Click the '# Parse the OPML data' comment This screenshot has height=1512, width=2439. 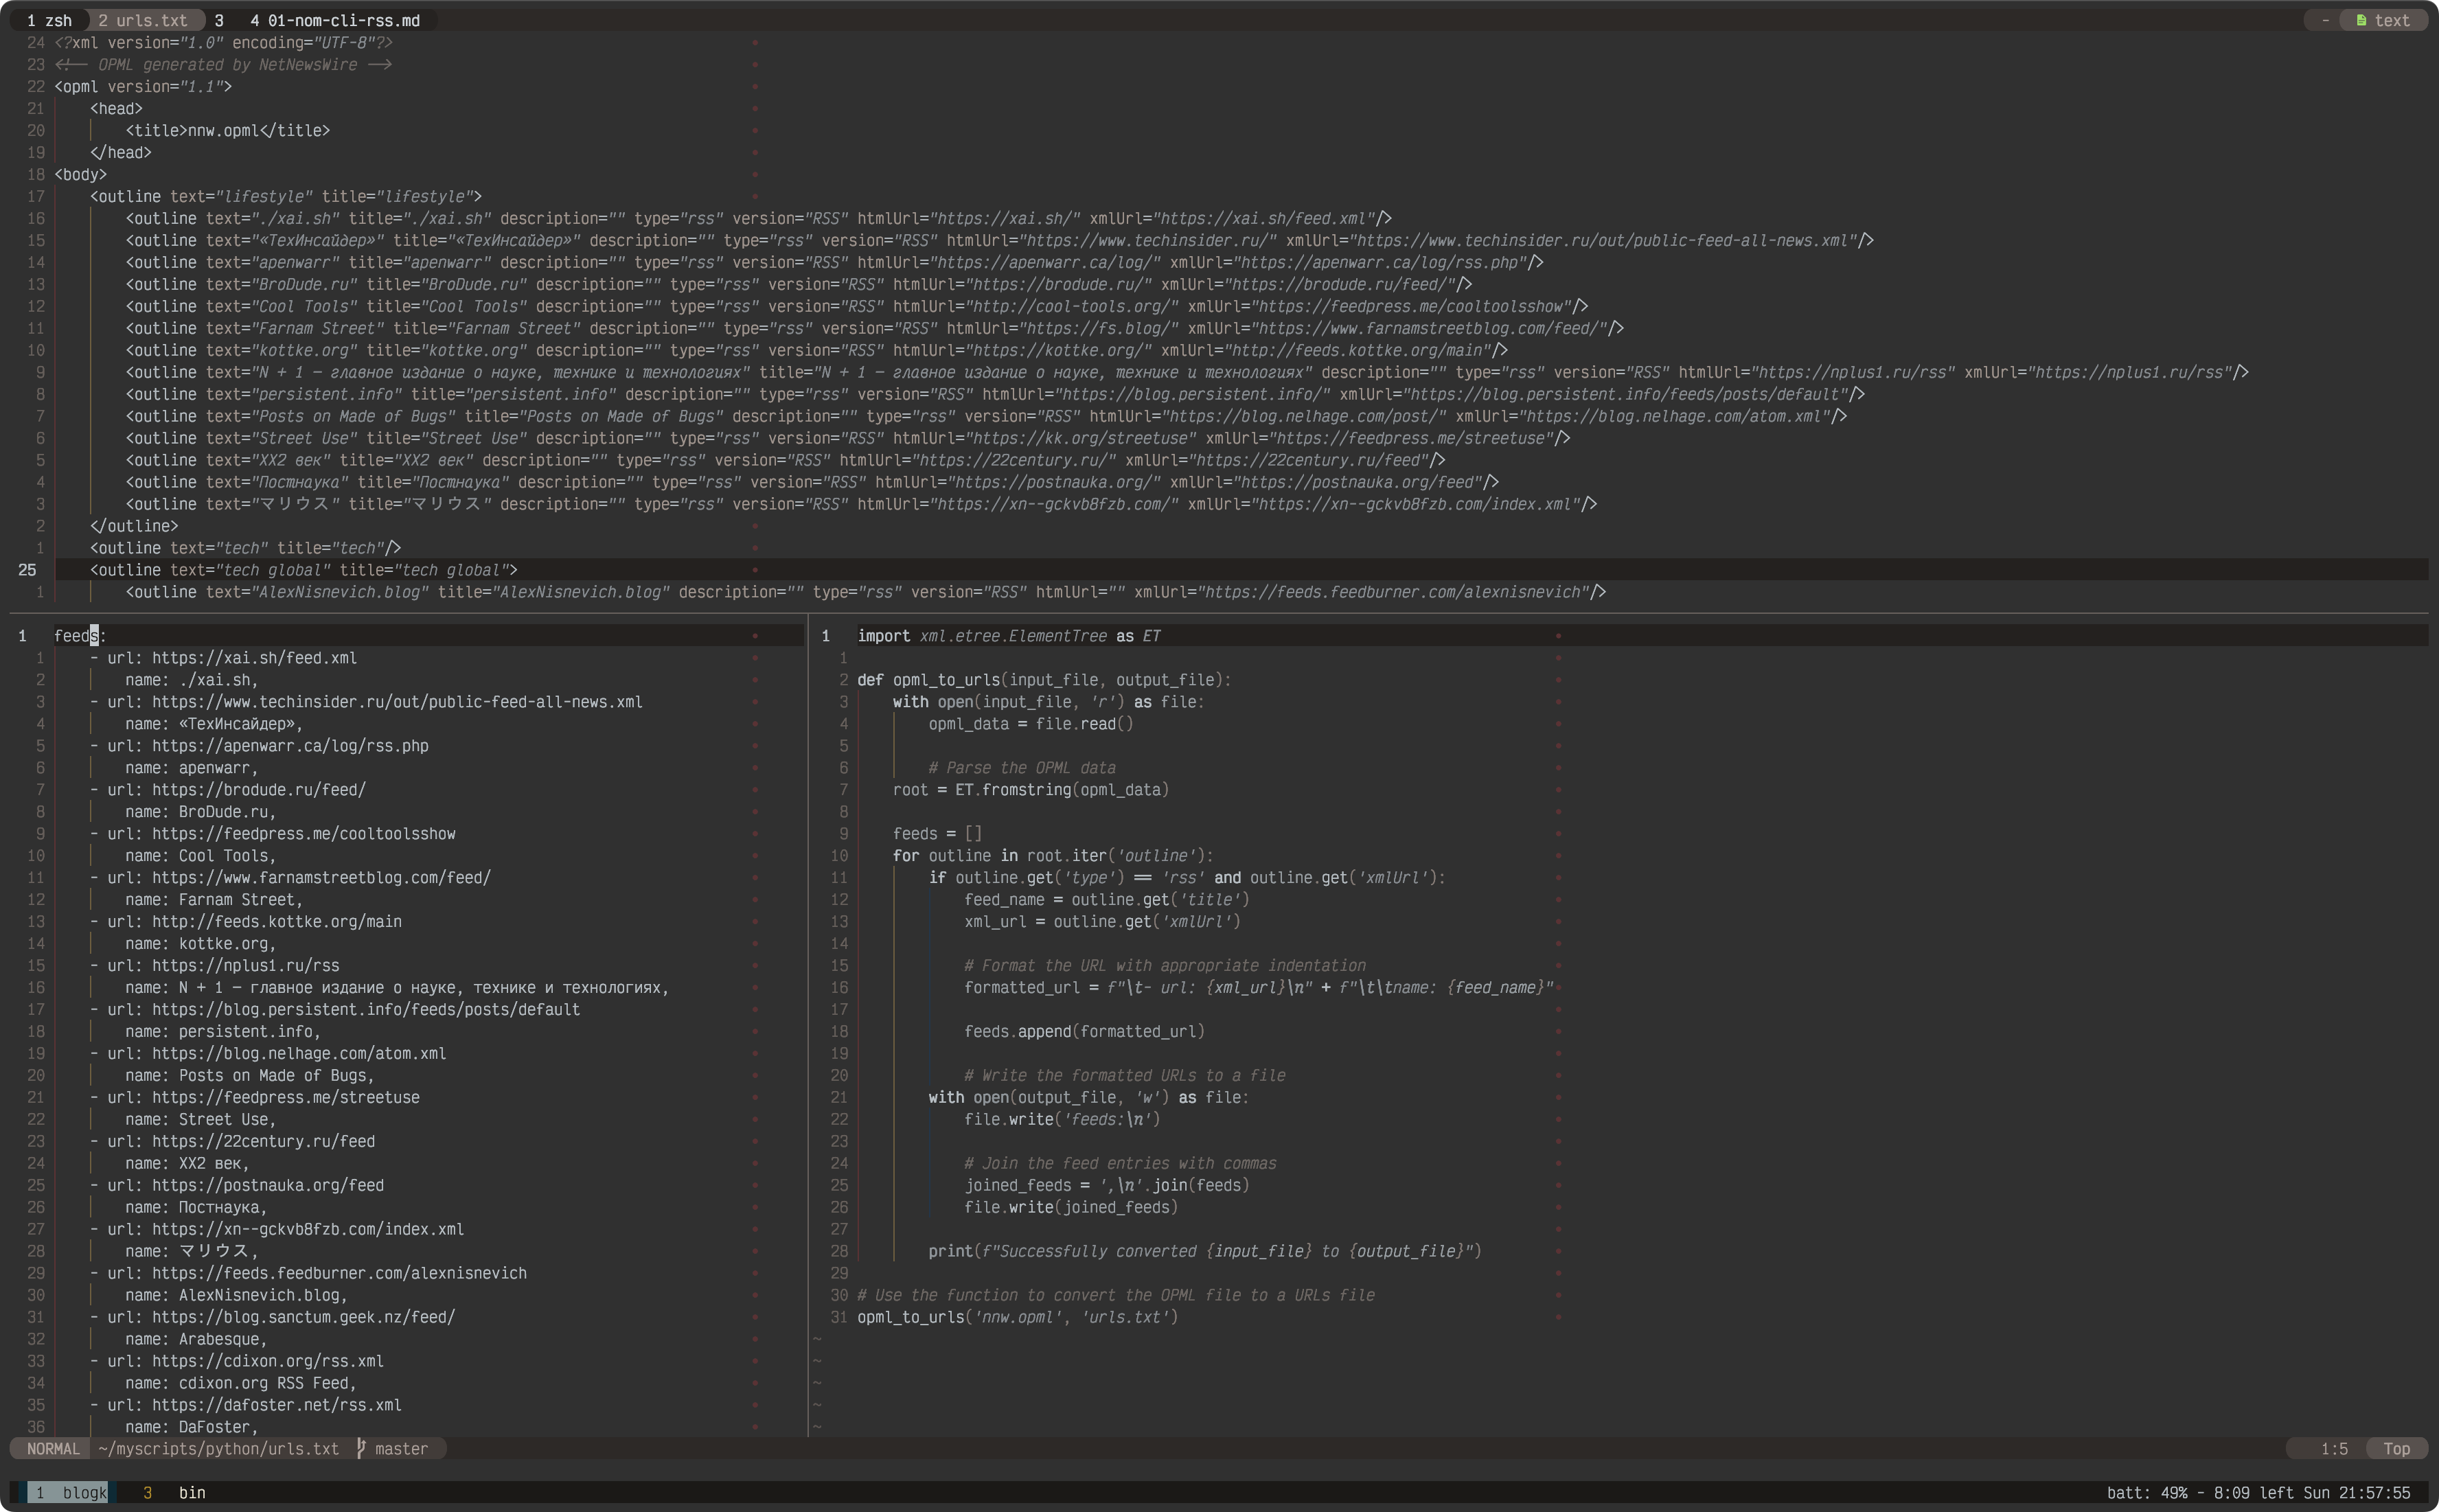pos(1021,767)
